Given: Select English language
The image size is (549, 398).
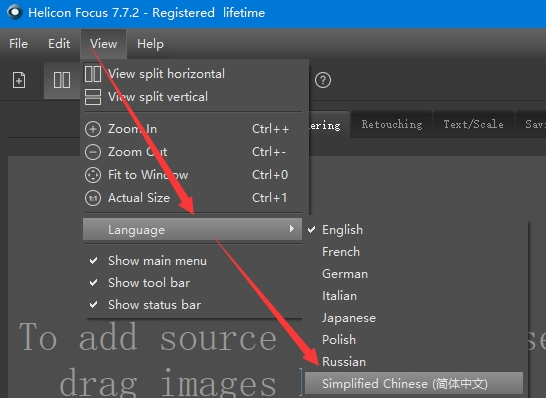Looking at the screenshot, I should [414, 230].
